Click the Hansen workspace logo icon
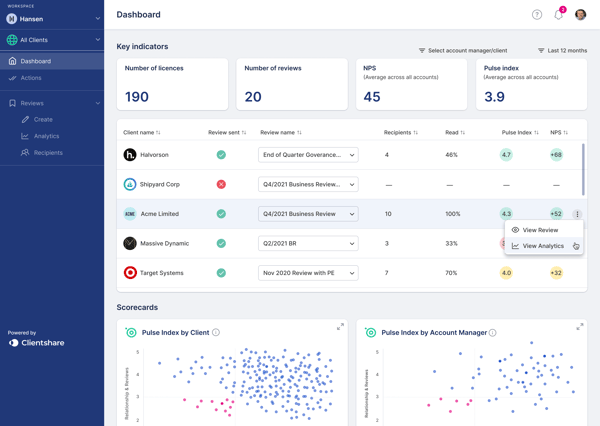This screenshot has height=426, width=600. click(12, 19)
